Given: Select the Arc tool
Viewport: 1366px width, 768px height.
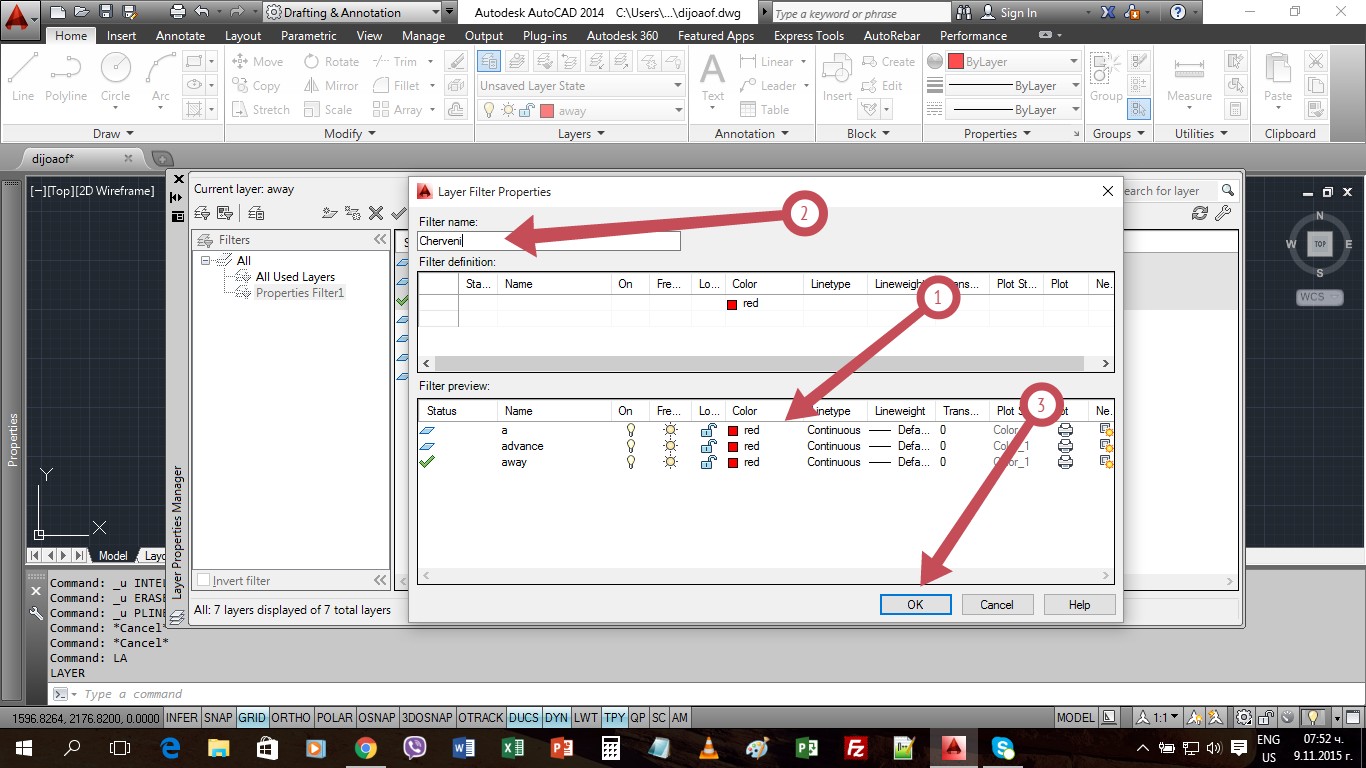Looking at the screenshot, I should (160, 76).
